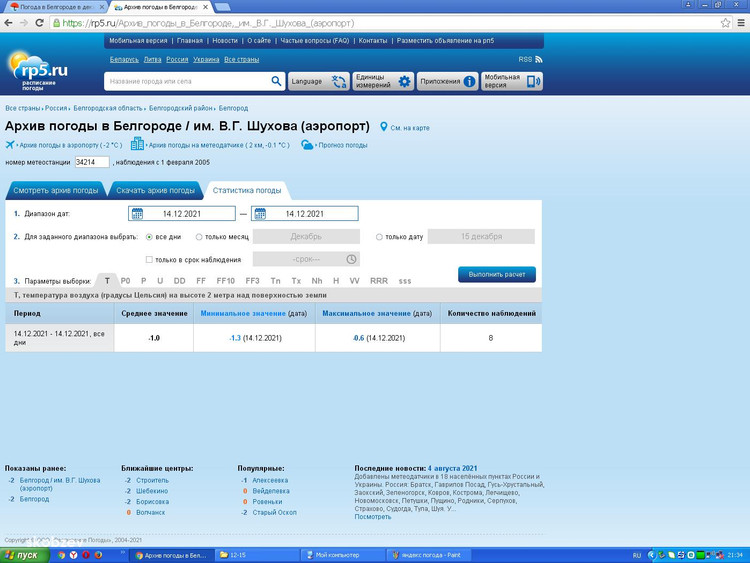The height and width of the screenshot is (563, 750).
Task: Click the airplane airport archive icon
Action: coord(10,145)
